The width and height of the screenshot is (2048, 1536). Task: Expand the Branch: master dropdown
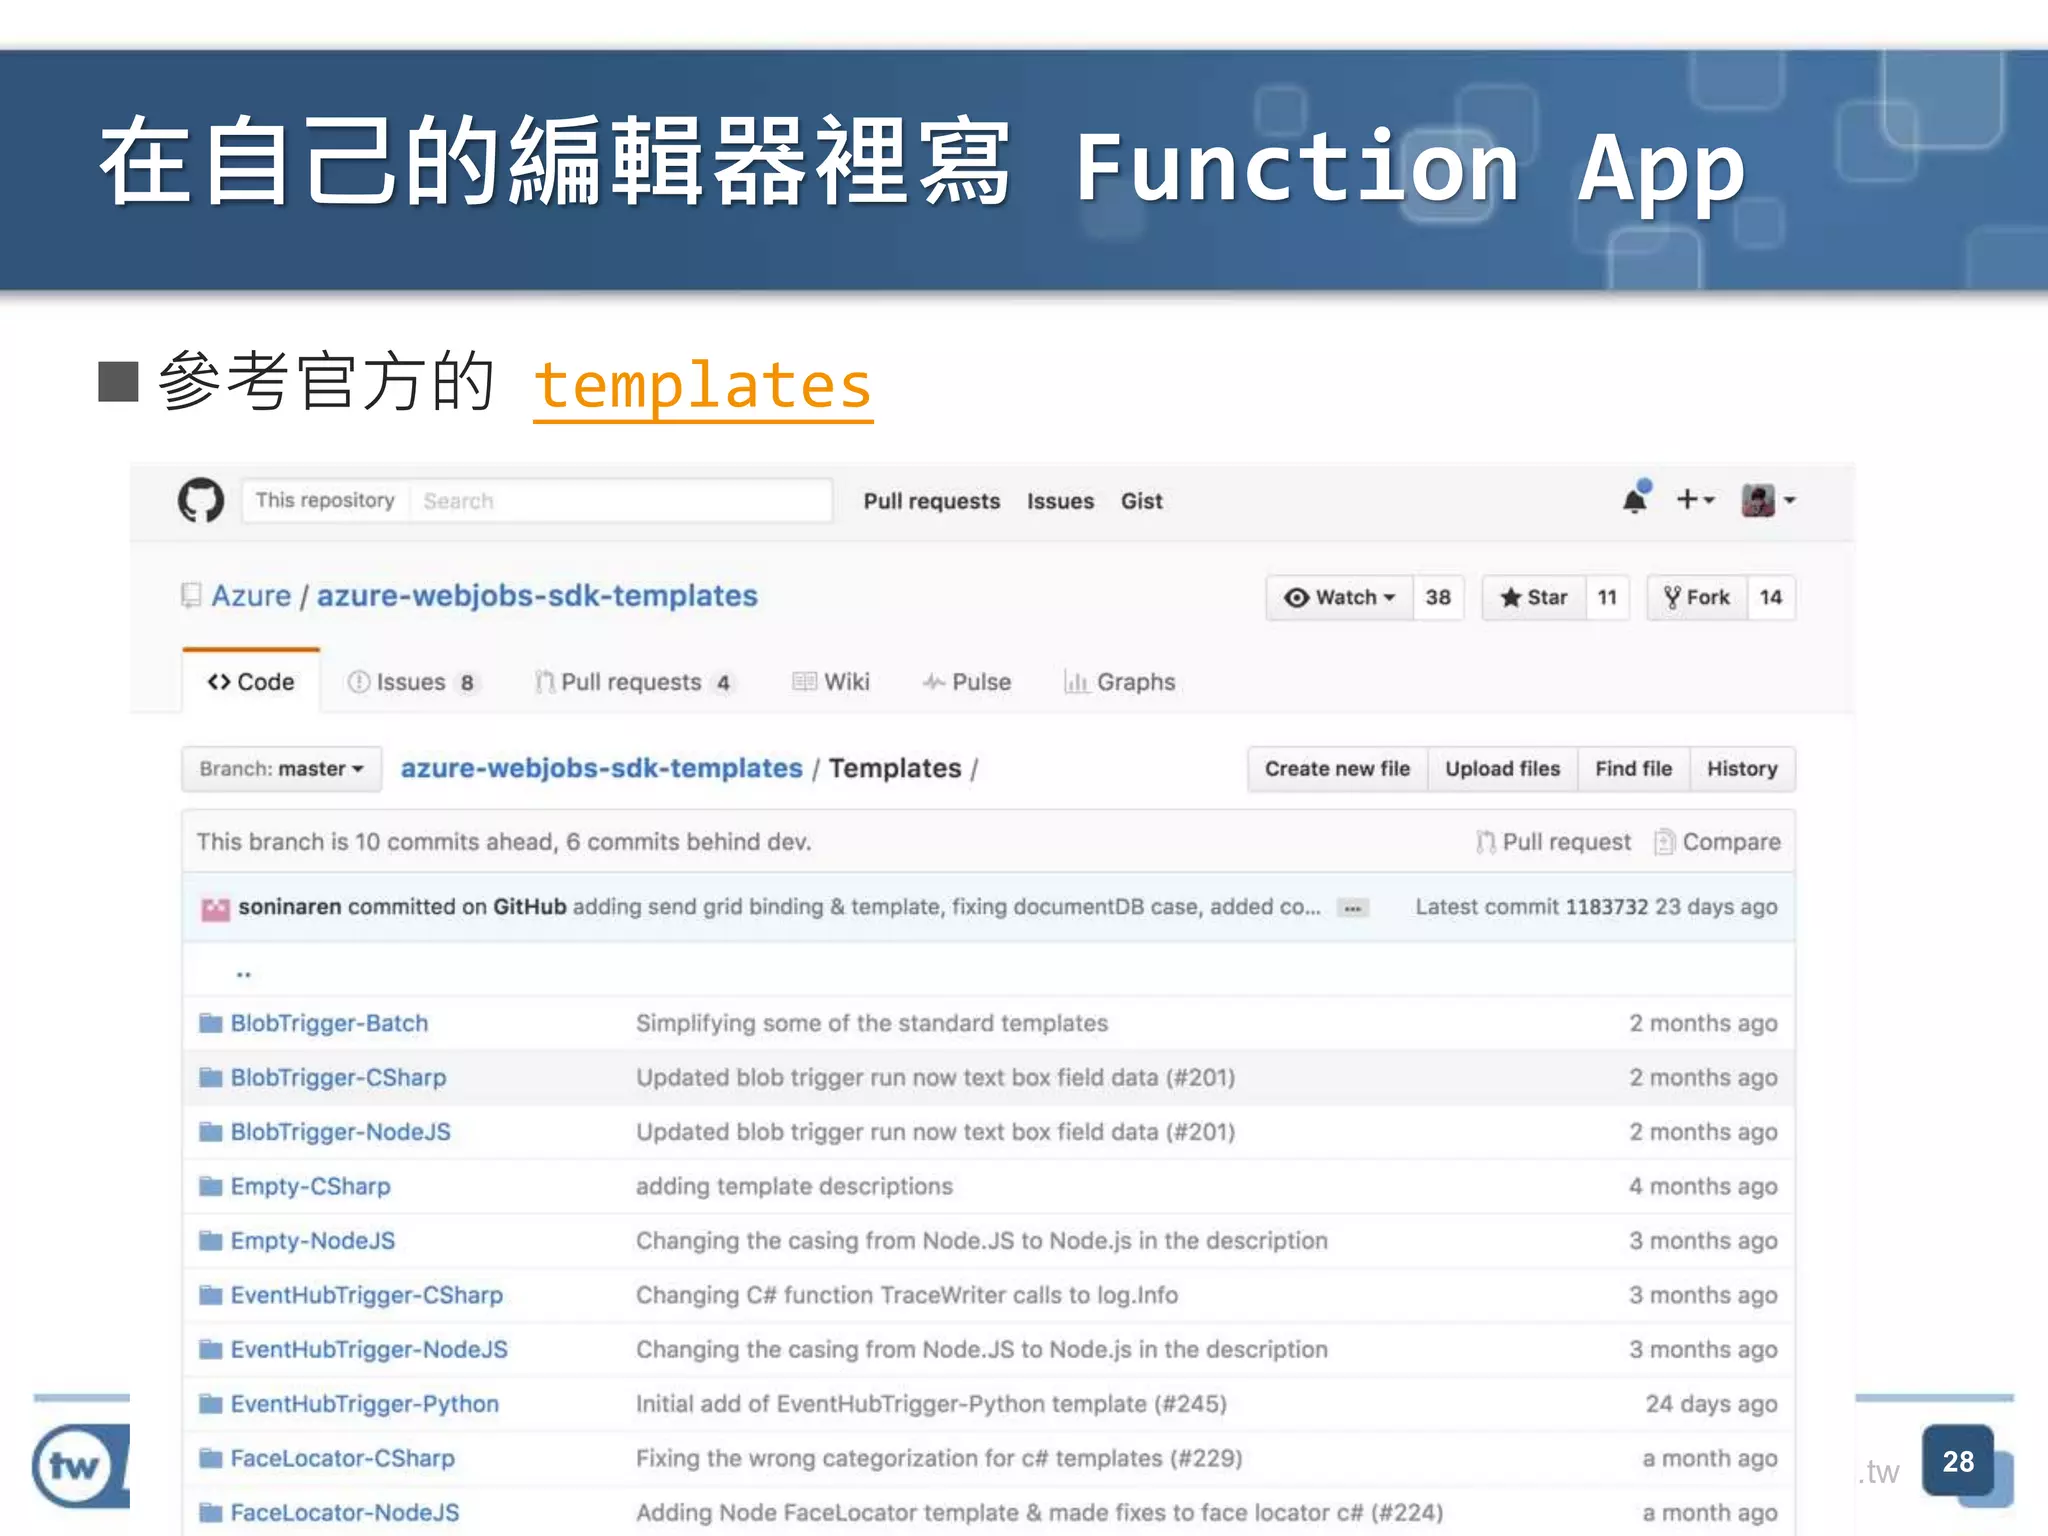(x=281, y=769)
